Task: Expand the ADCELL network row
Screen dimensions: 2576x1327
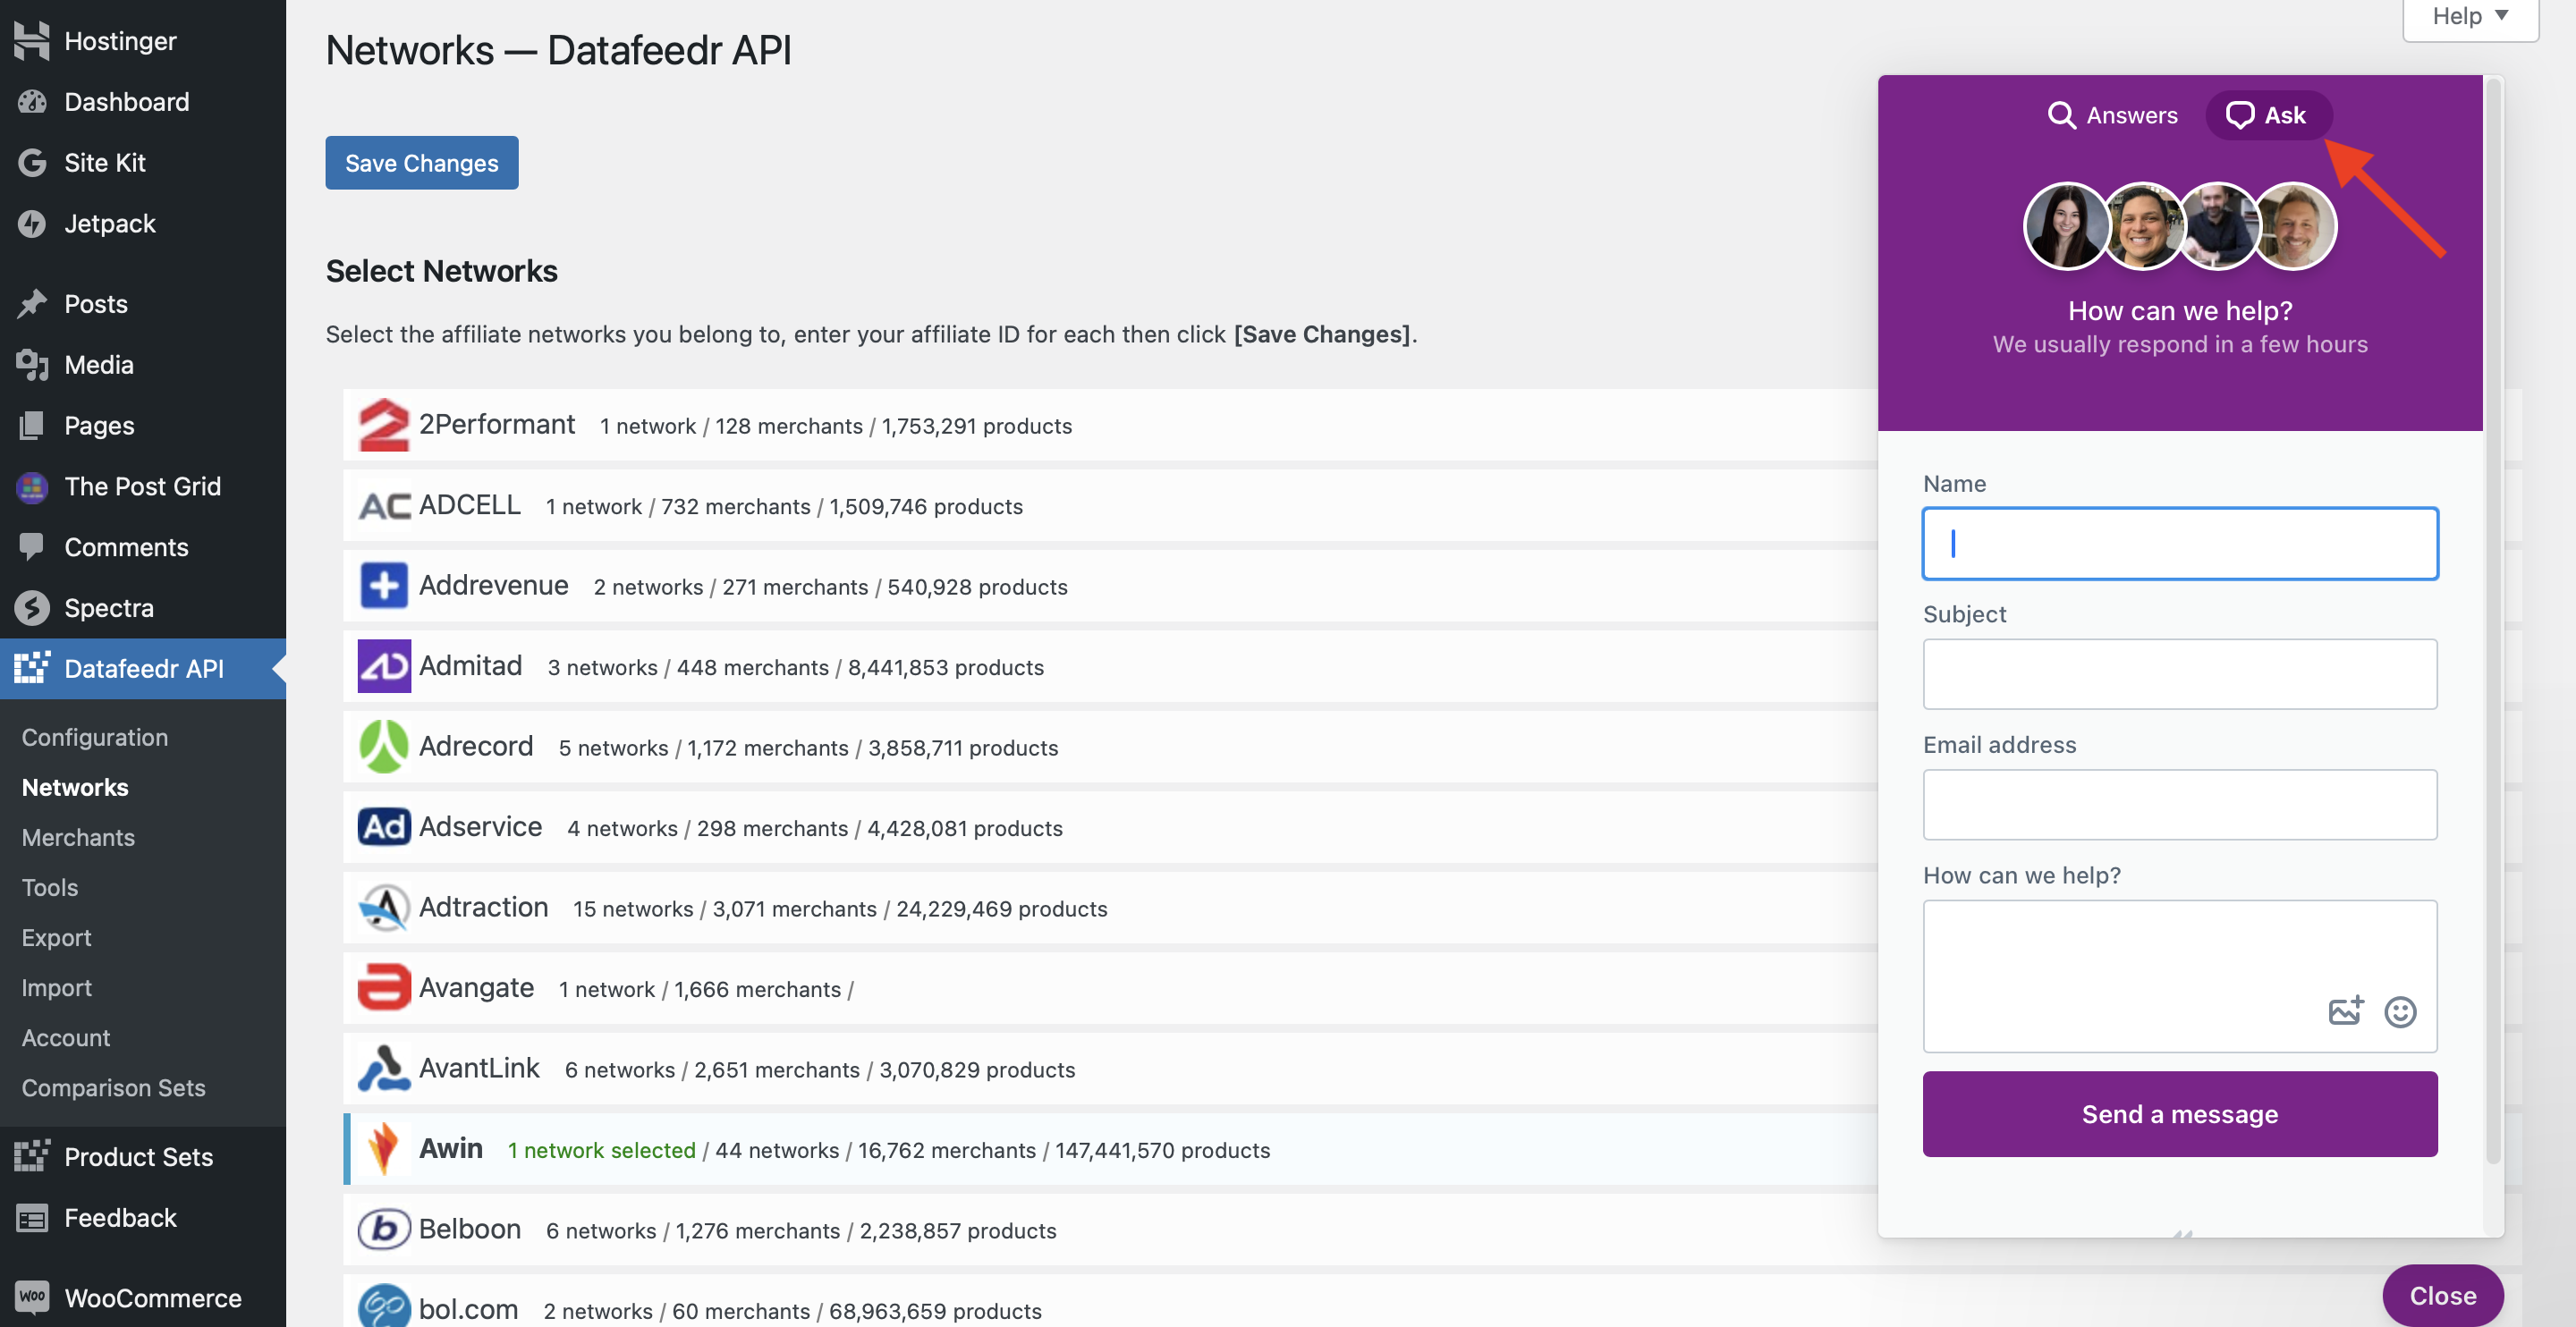Action: pyautogui.click(x=1110, y=506)
